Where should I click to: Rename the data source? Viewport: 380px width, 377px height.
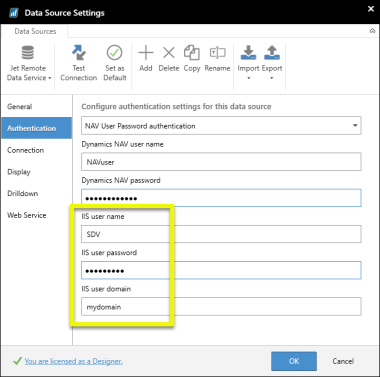[217, 59]
